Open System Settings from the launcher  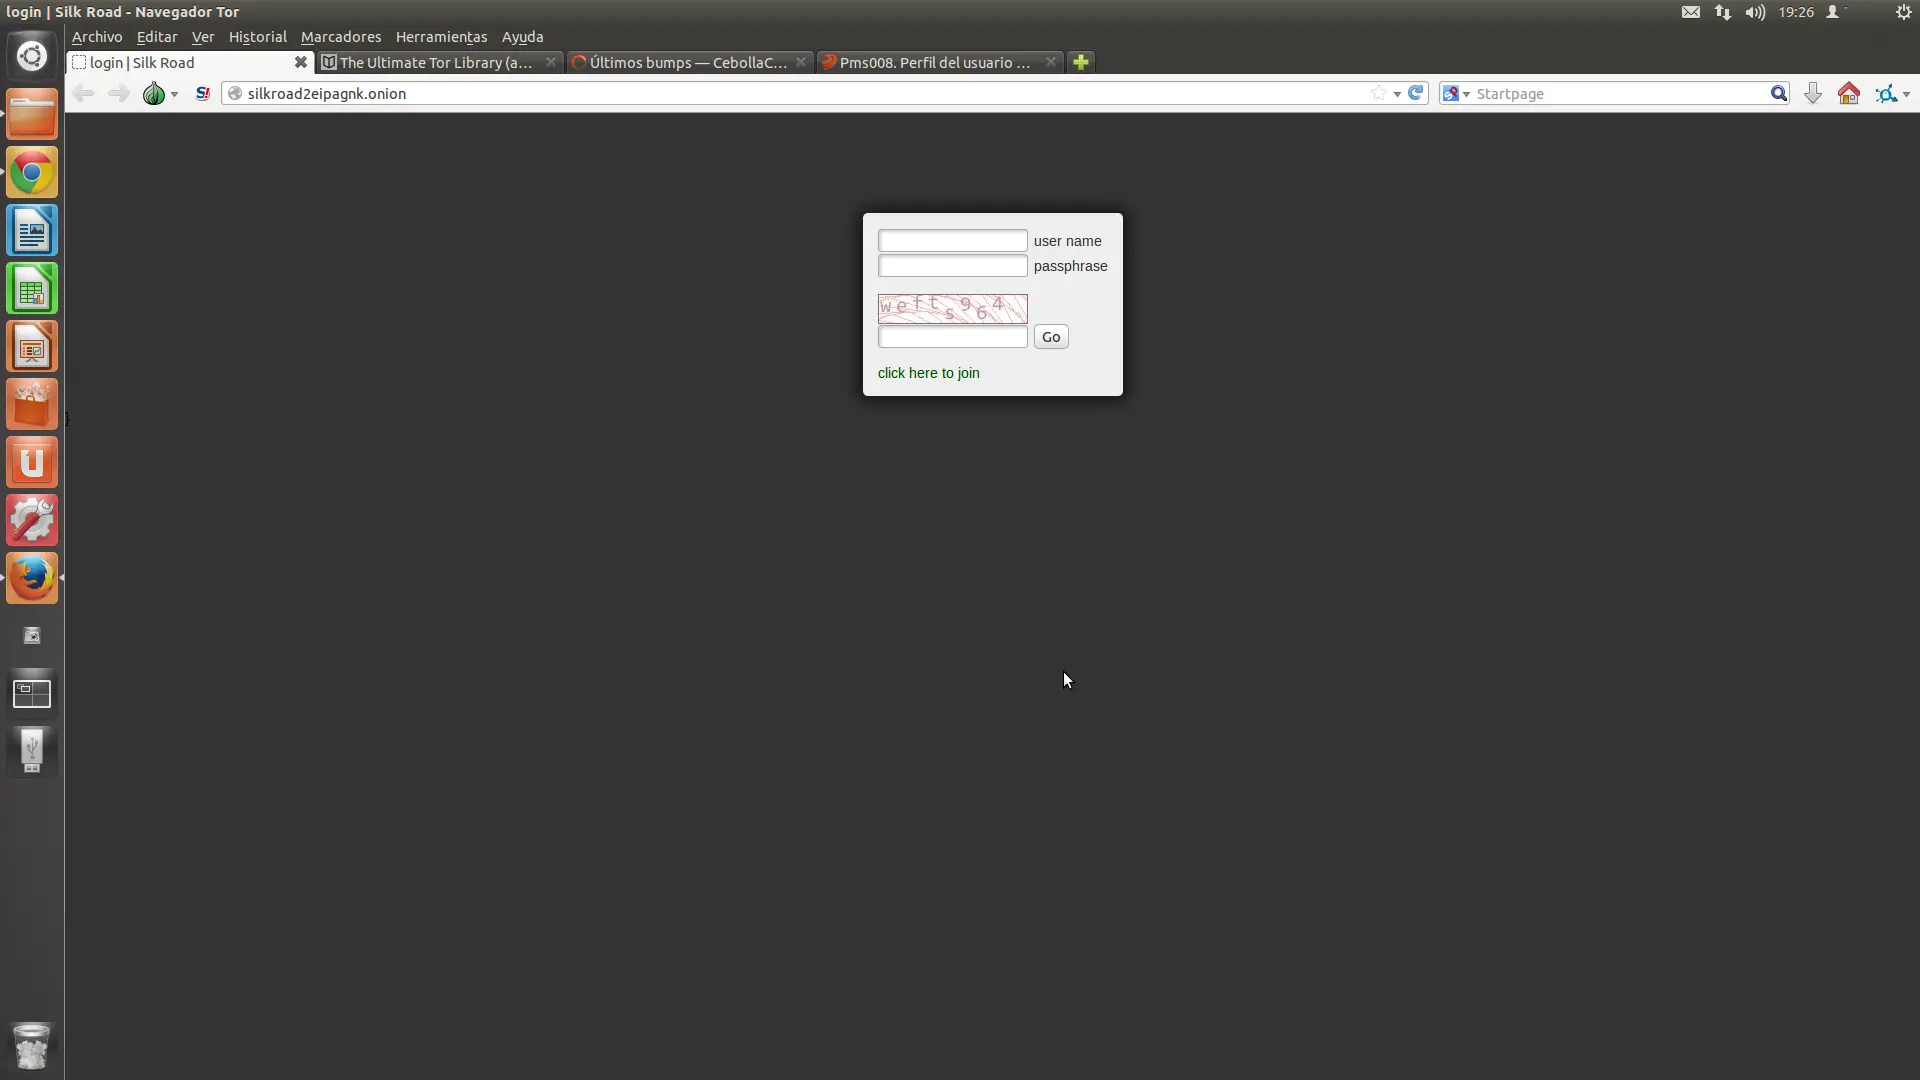[x=32, y=520]
